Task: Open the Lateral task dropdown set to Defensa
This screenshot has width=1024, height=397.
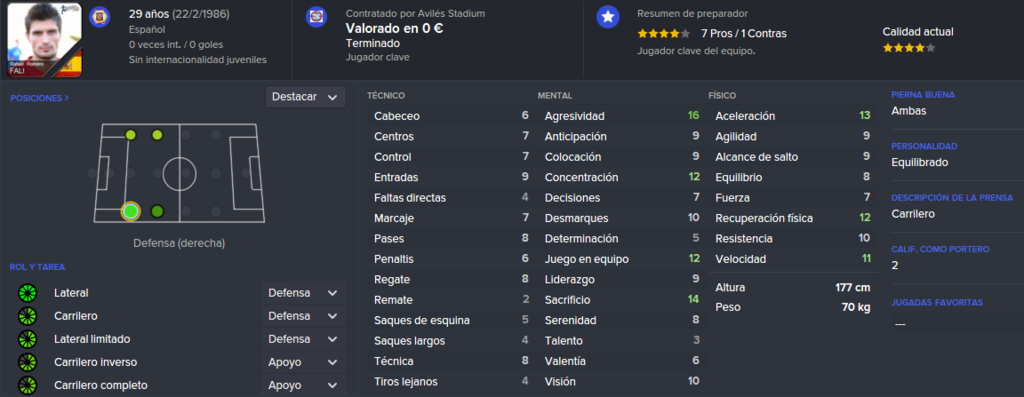Action: pyautogui.click(x=303, y=293)
